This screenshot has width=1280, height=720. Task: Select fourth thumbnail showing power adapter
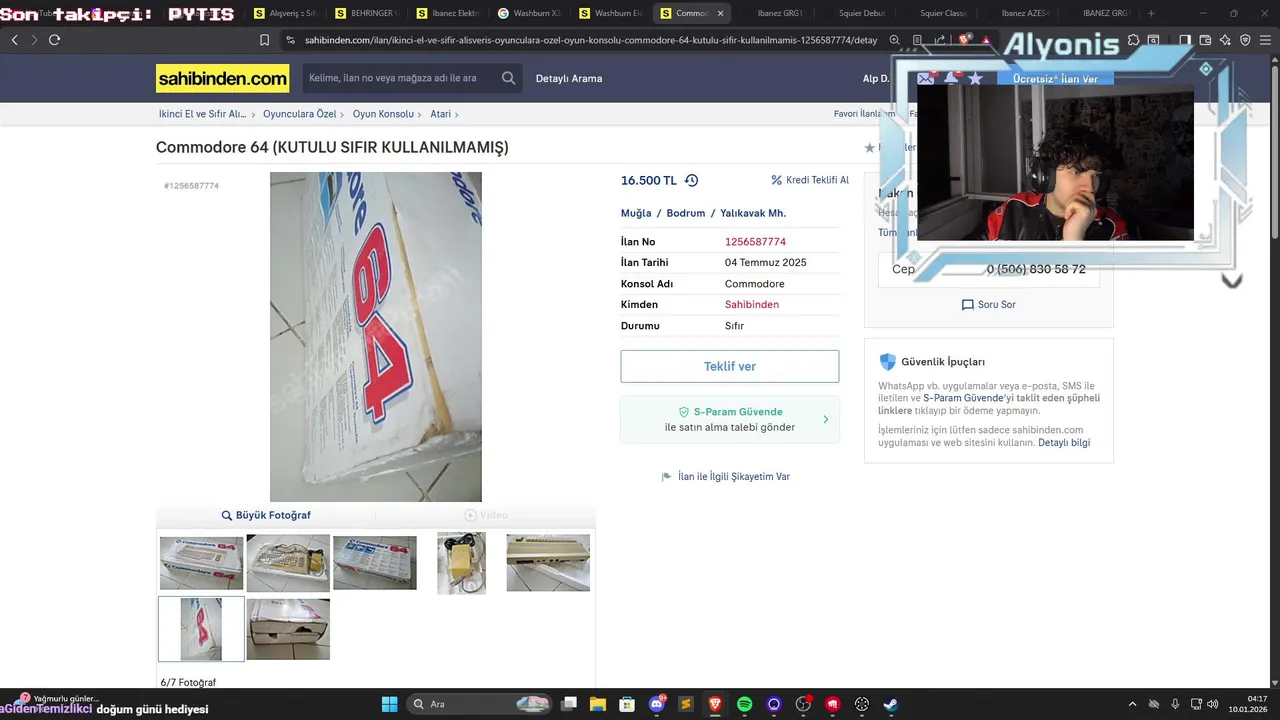tap(461, 563)
